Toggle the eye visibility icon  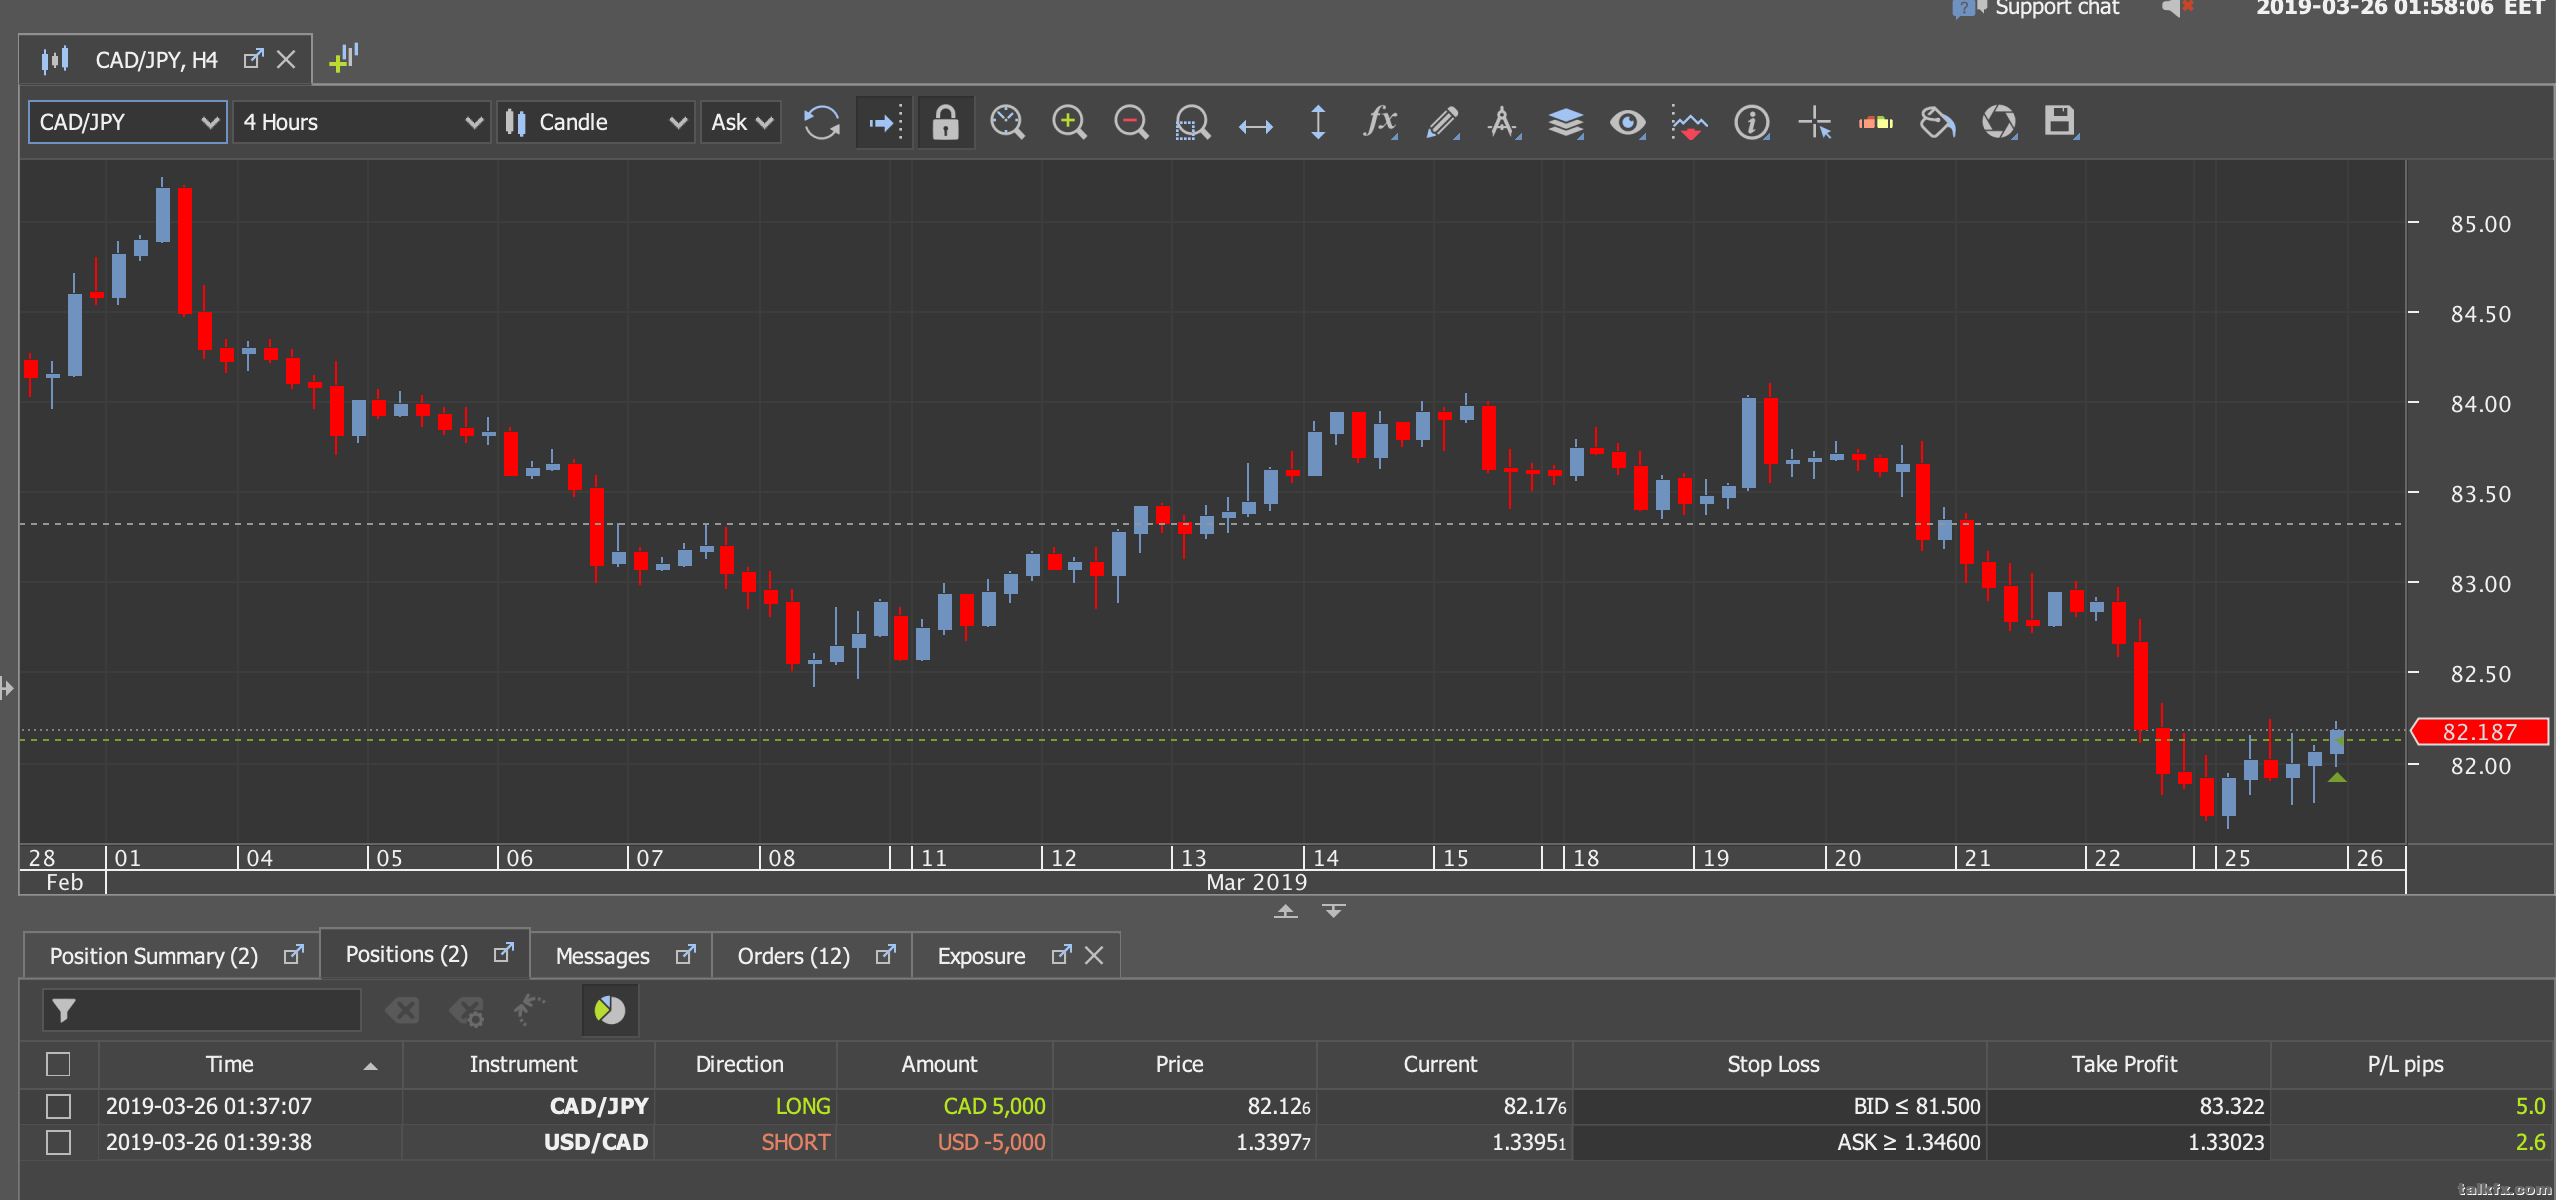pyautogui.click(x=1628, y=123)
